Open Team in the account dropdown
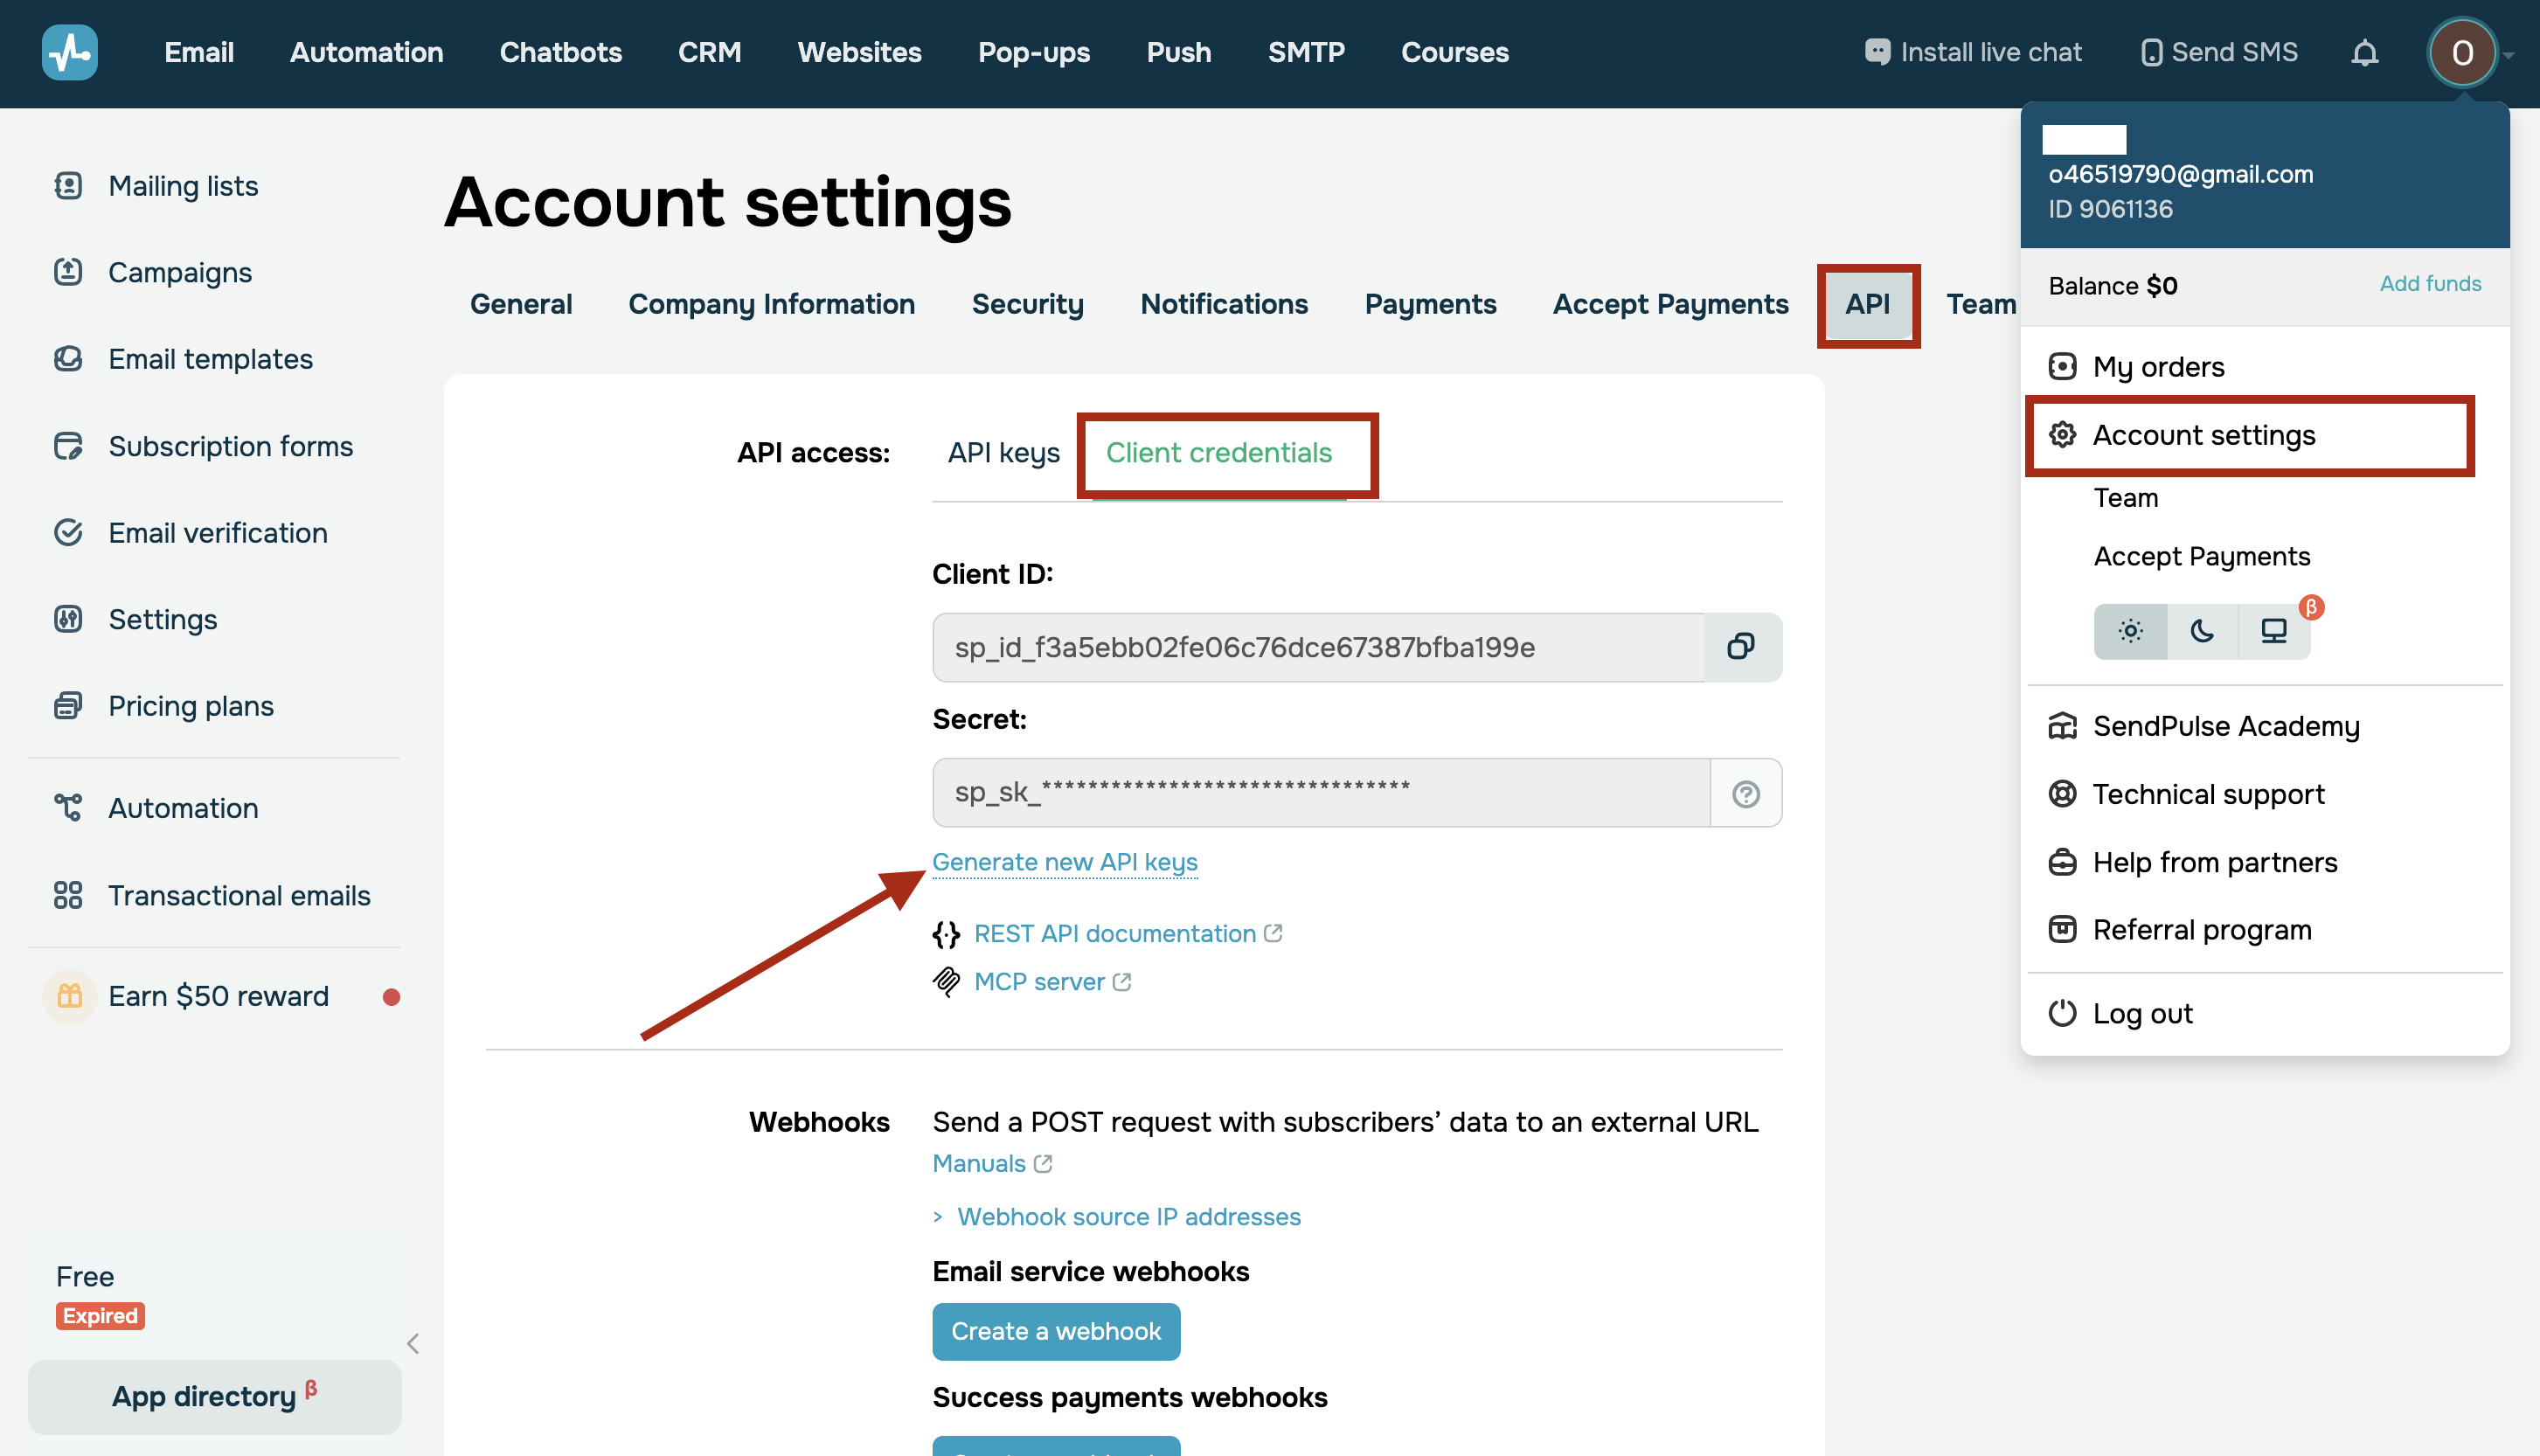Image resolution: width=2540 pixels, height=1456 pixels. [x=2125, y=498]
